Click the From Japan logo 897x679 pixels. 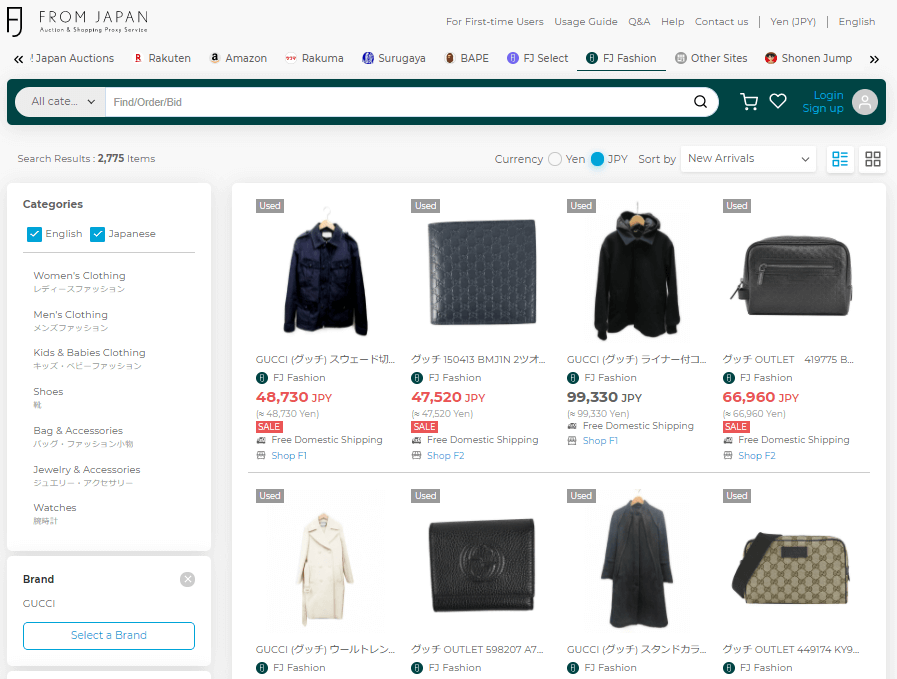tap(77, 22)
